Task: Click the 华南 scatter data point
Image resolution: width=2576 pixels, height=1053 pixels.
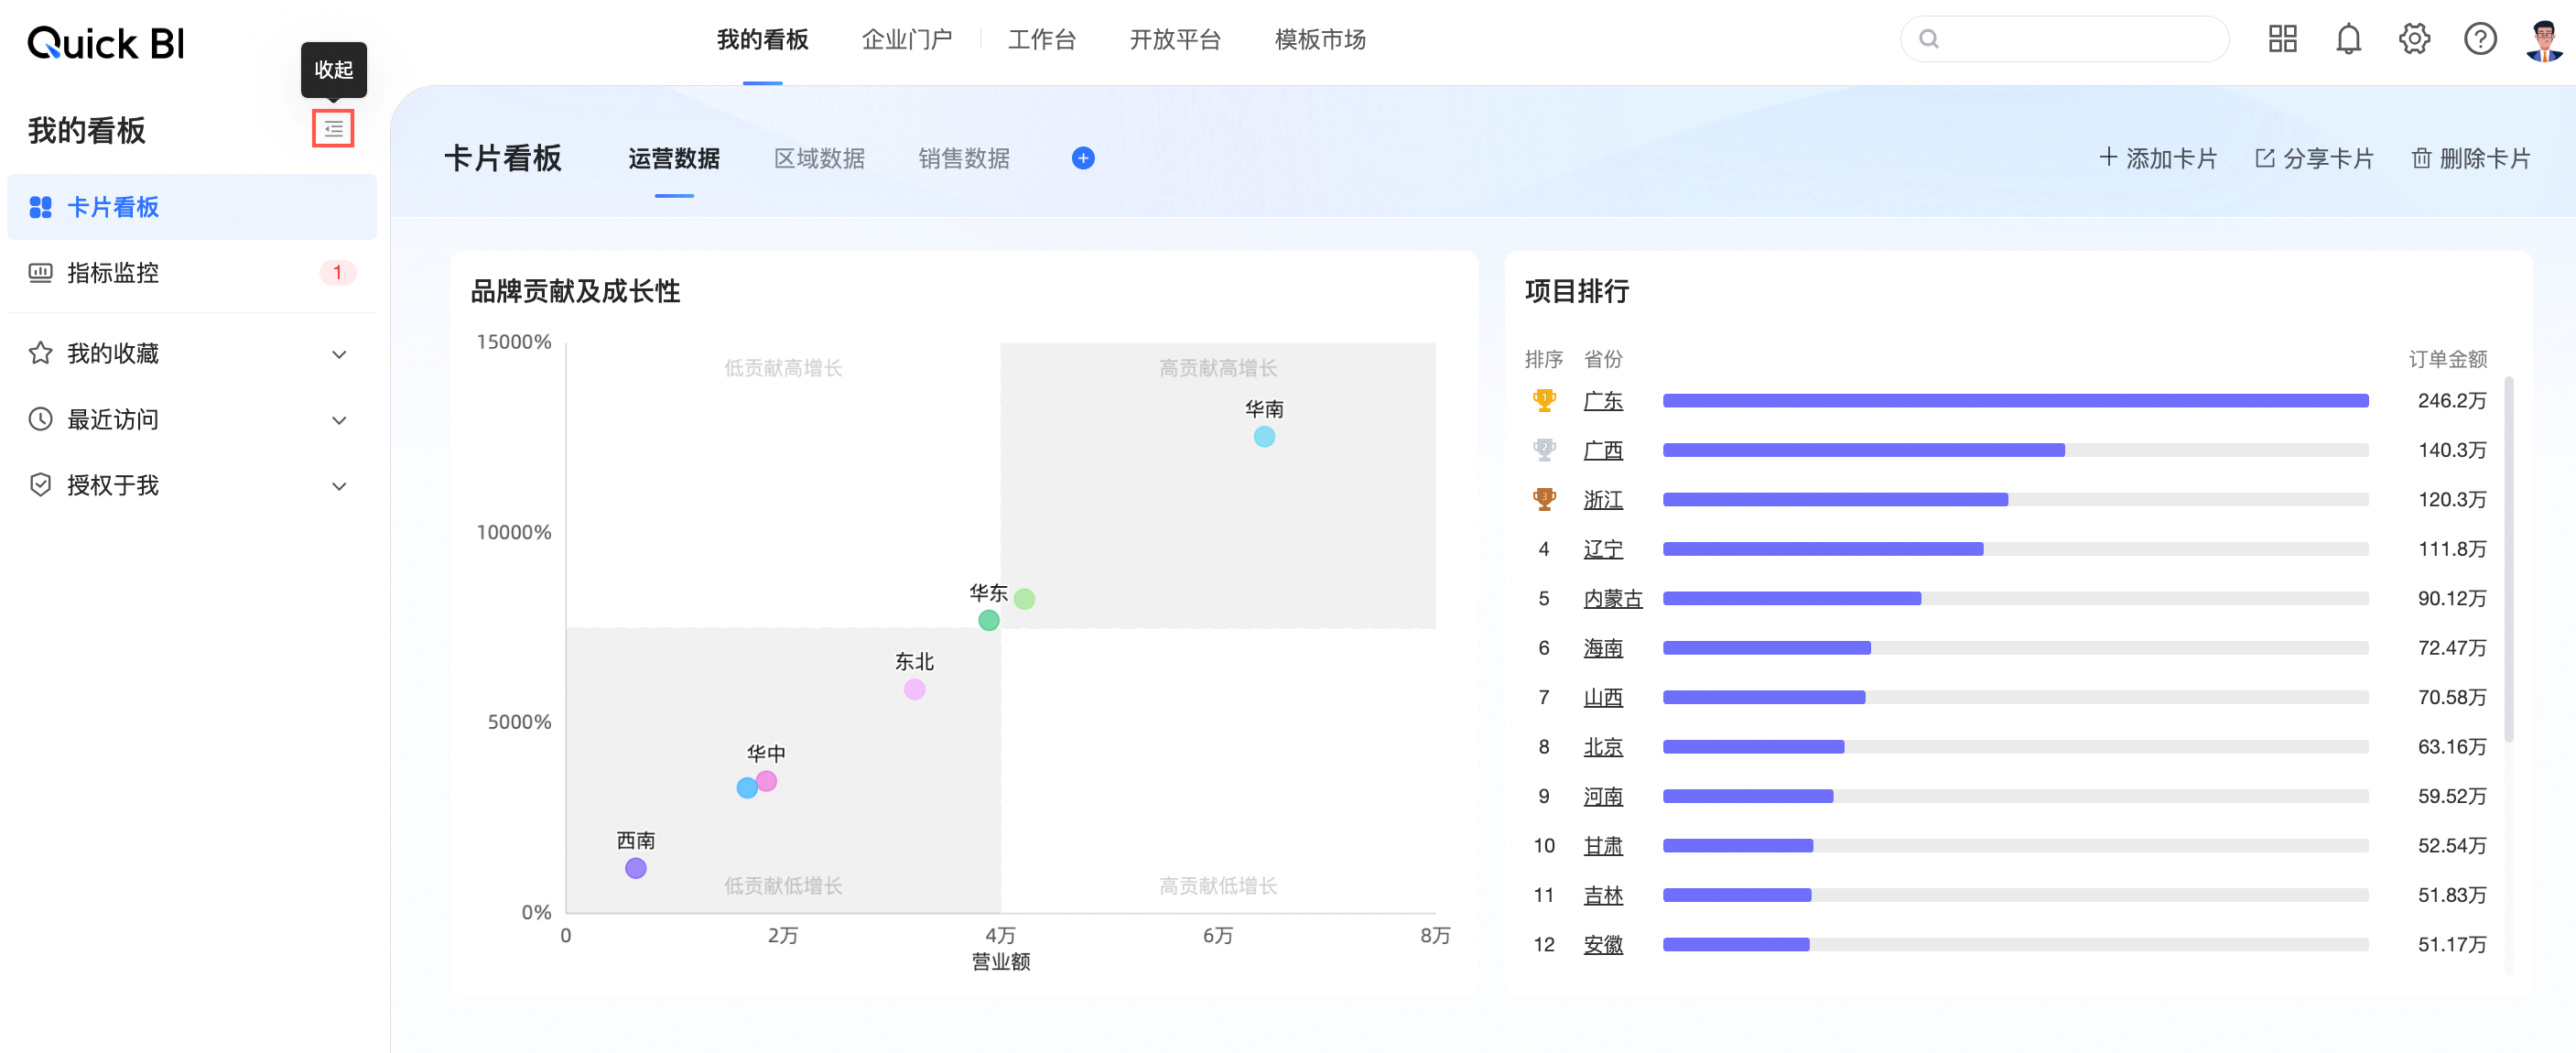Action: coord(1264,437)
